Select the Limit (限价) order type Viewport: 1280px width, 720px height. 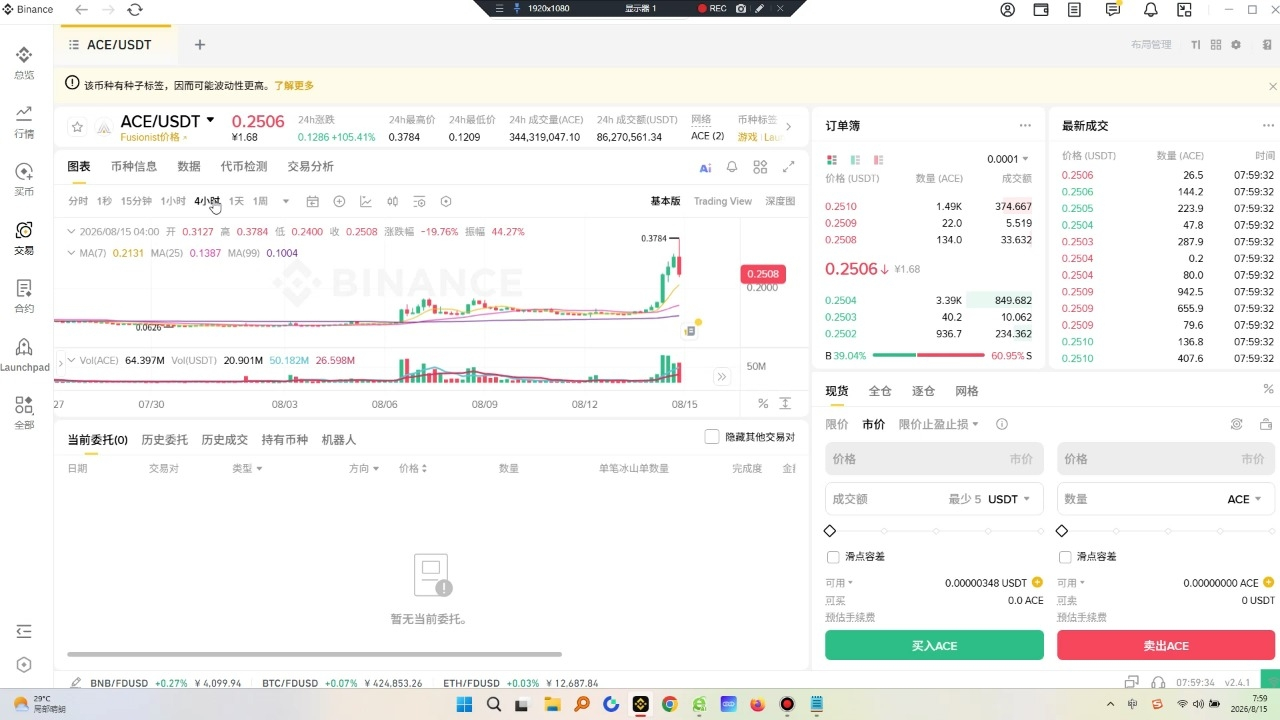(837, 424)
